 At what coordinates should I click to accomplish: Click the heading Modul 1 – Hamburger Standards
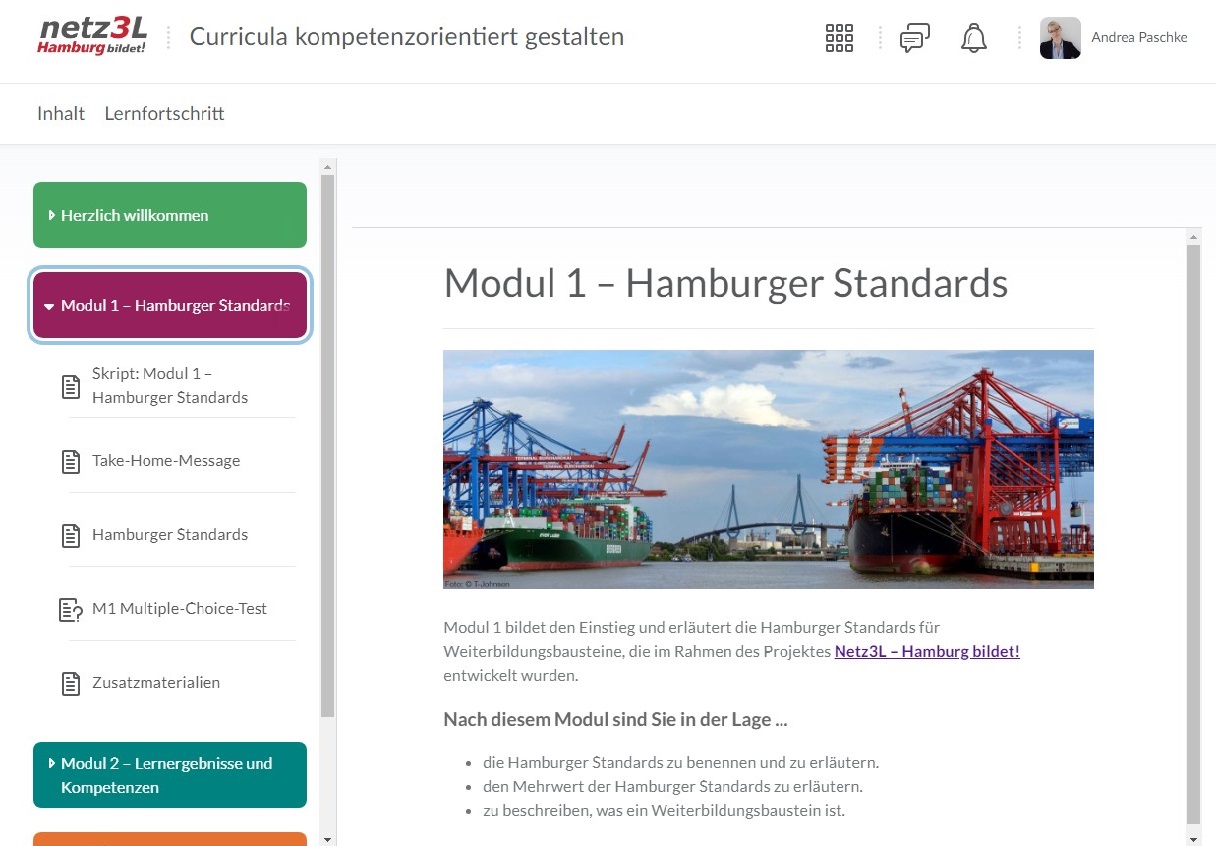click(x=726, y=283)
